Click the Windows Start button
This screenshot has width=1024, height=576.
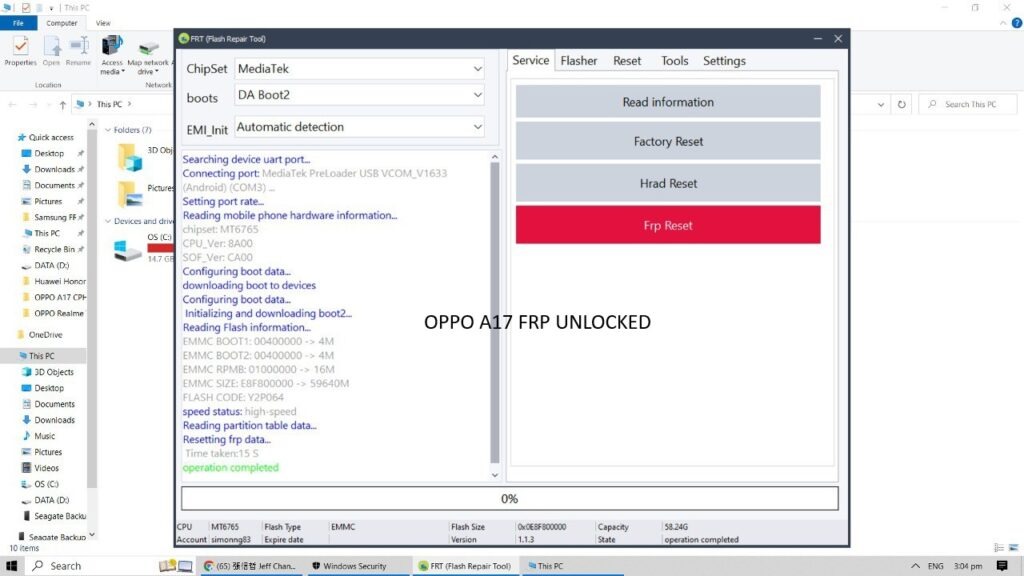11,566
